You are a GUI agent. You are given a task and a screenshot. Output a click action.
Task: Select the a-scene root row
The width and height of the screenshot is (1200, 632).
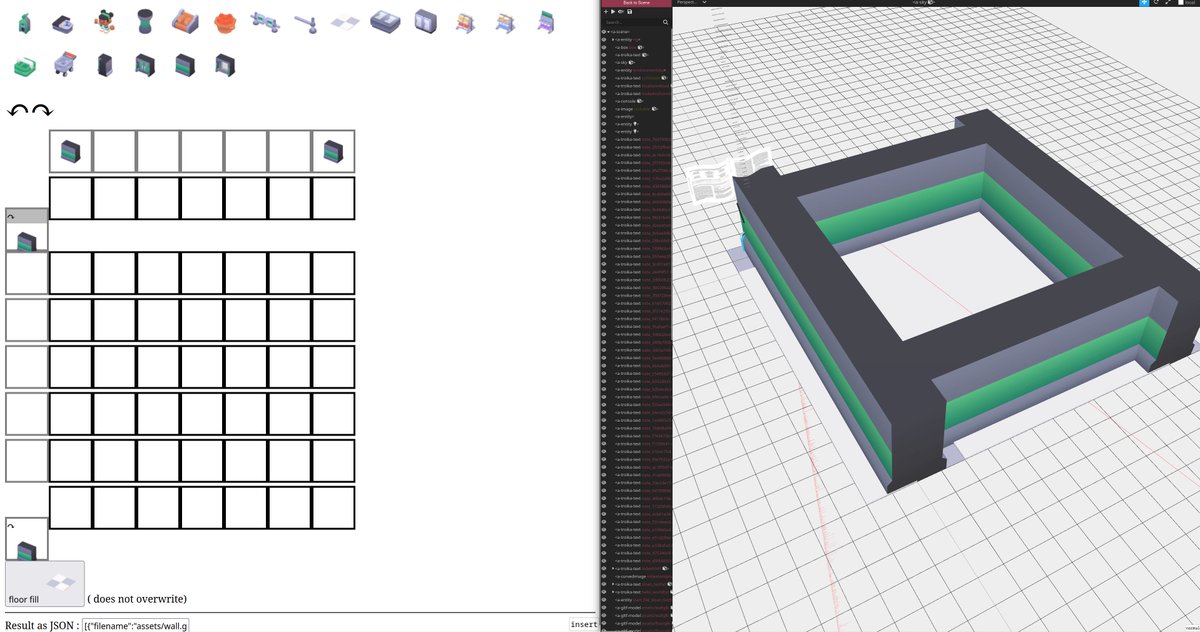coord(638,32)
